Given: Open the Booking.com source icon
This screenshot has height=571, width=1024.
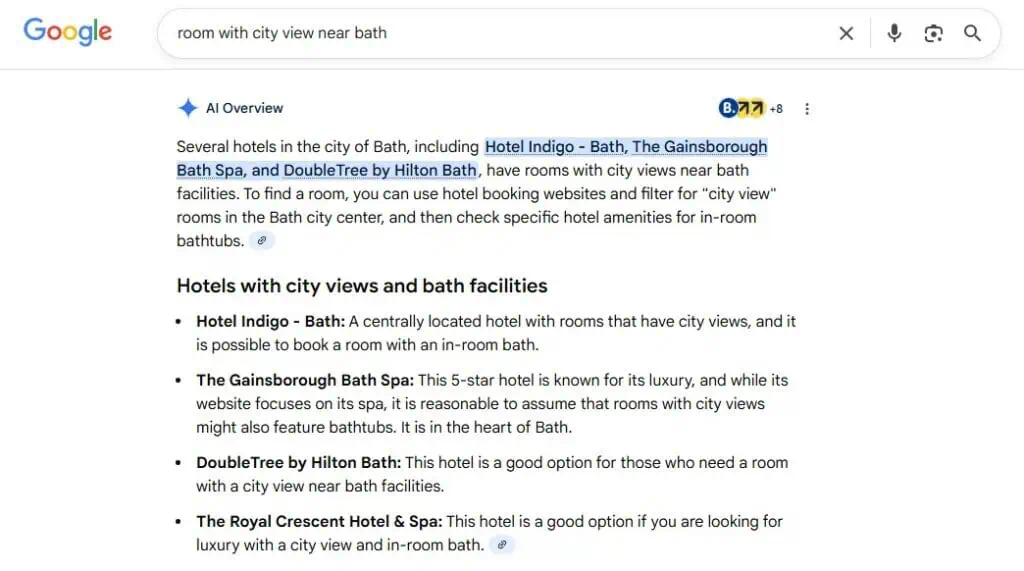Looking at the screenshot, I should (727, 108).
